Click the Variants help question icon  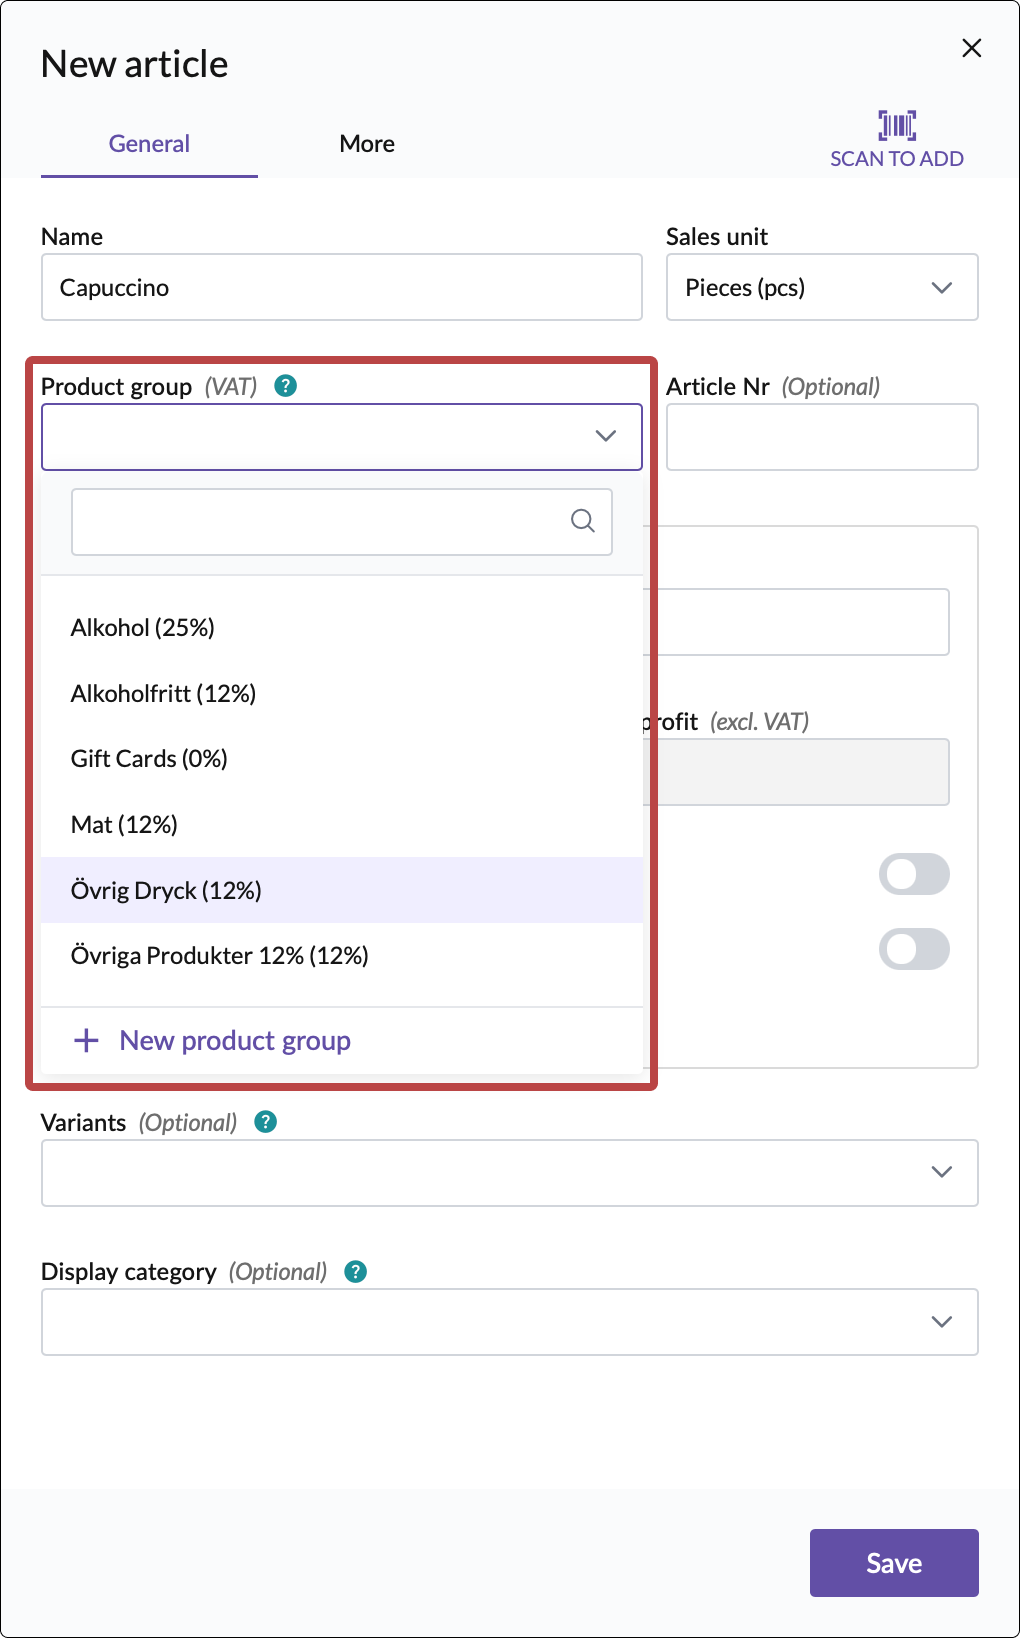coord(266,1122)
